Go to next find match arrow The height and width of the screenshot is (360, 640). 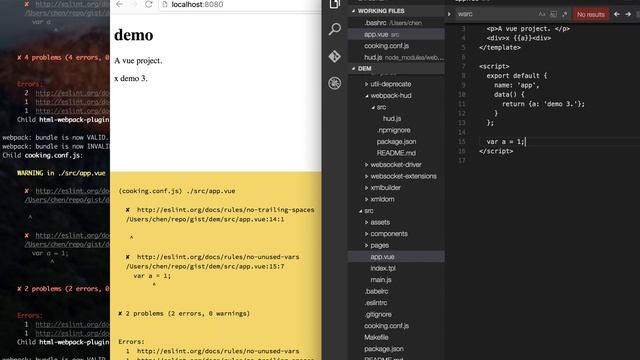[x=628, y=14]
